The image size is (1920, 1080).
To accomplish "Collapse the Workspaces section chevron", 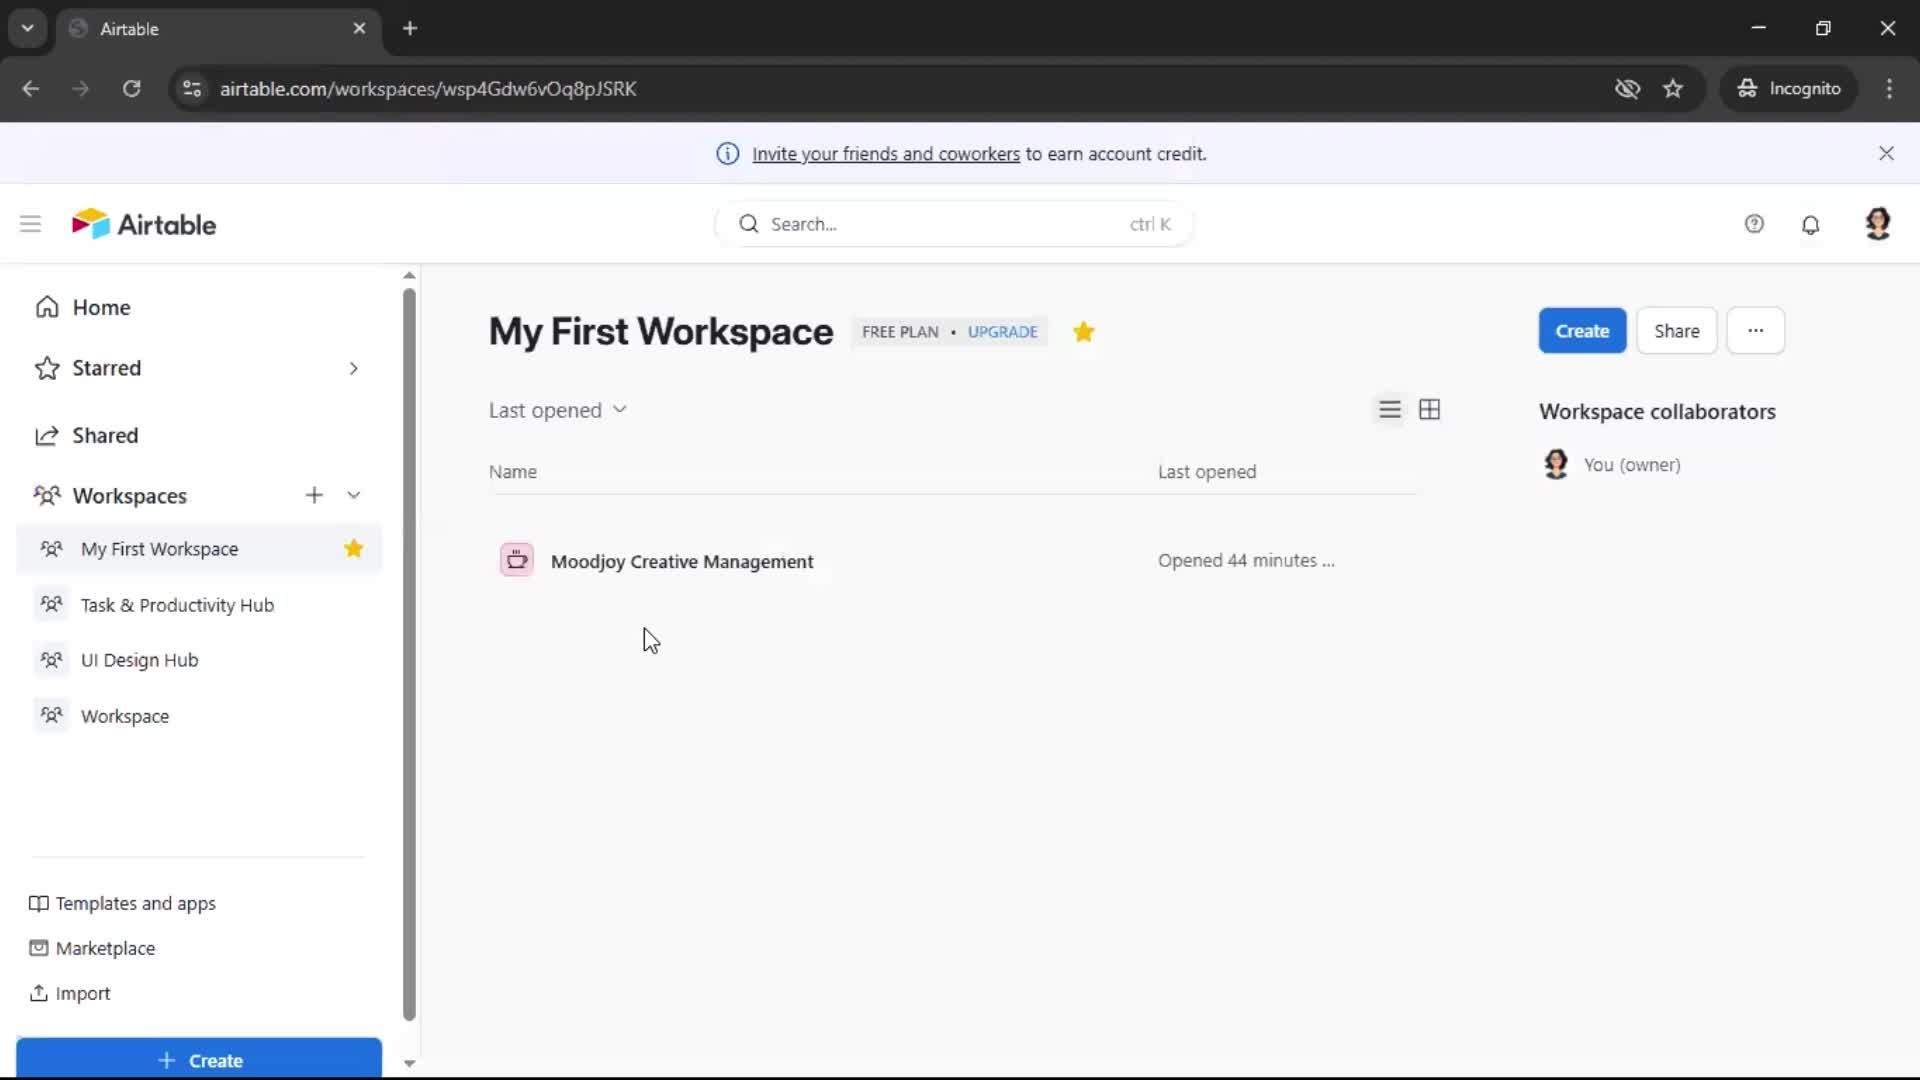I will click(354, 495).
